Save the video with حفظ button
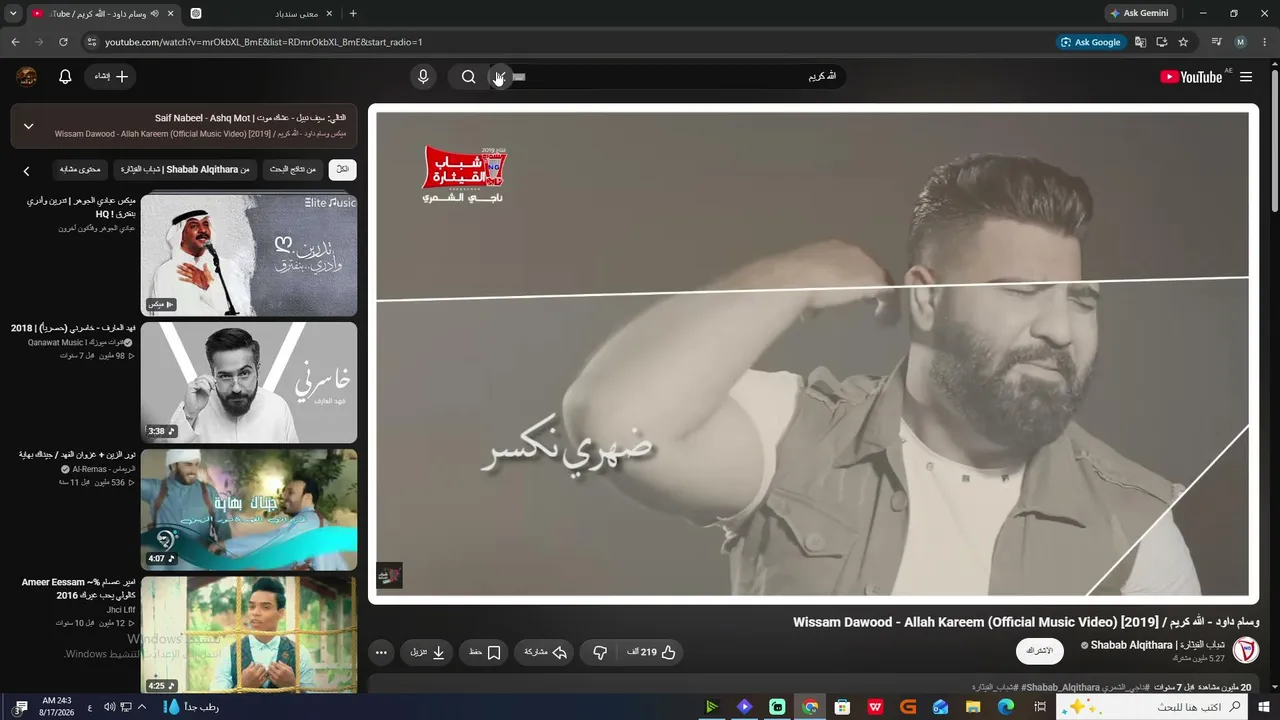The width and height of the screenshot is (1280, 720). 486,652
